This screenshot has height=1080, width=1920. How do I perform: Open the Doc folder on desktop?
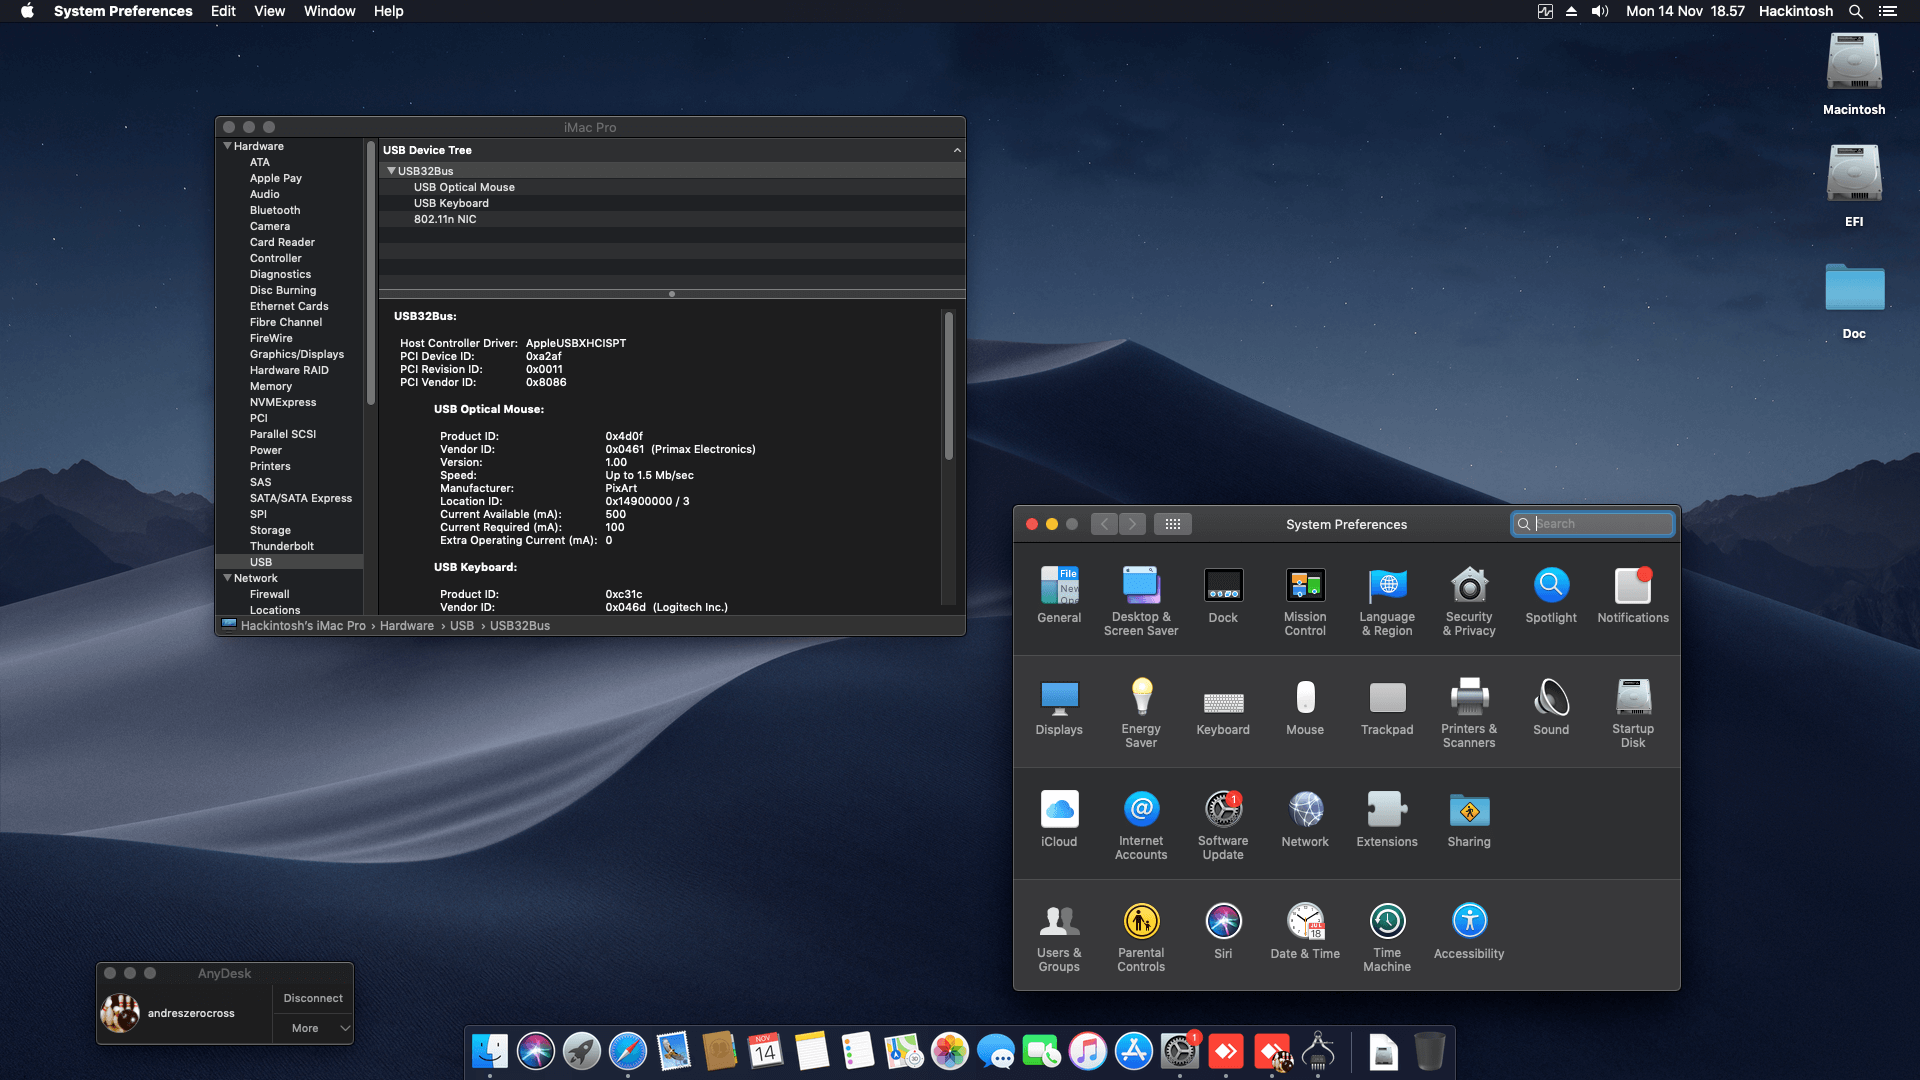tap(1854, 298)
